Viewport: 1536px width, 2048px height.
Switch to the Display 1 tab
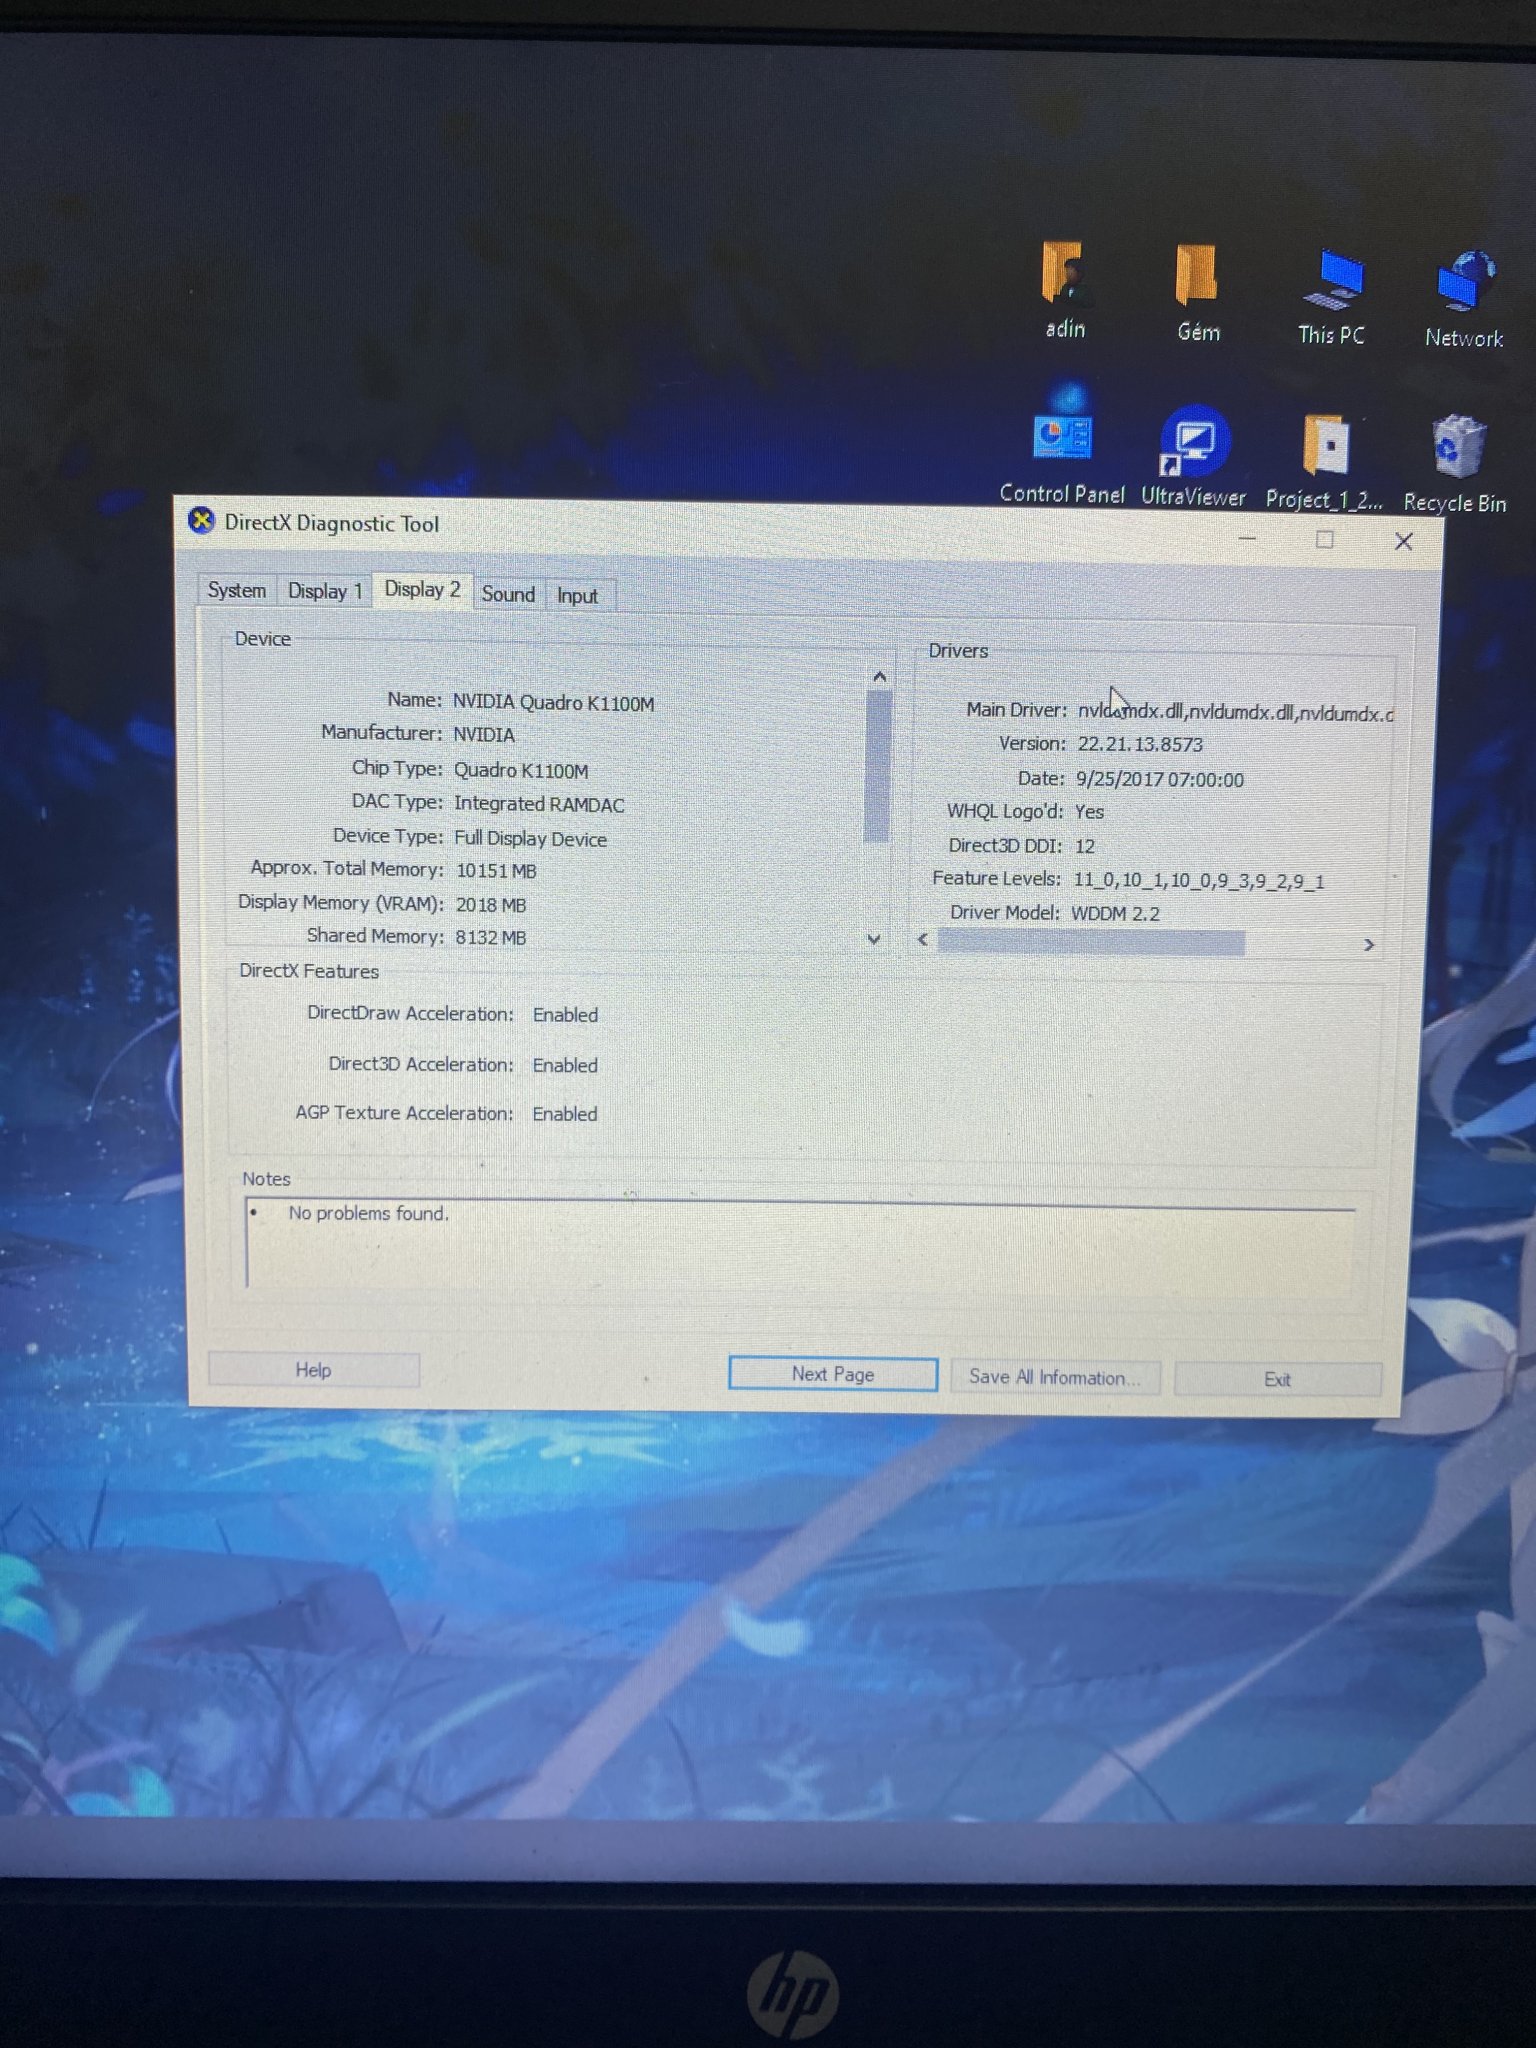click(x=324, y=591)
